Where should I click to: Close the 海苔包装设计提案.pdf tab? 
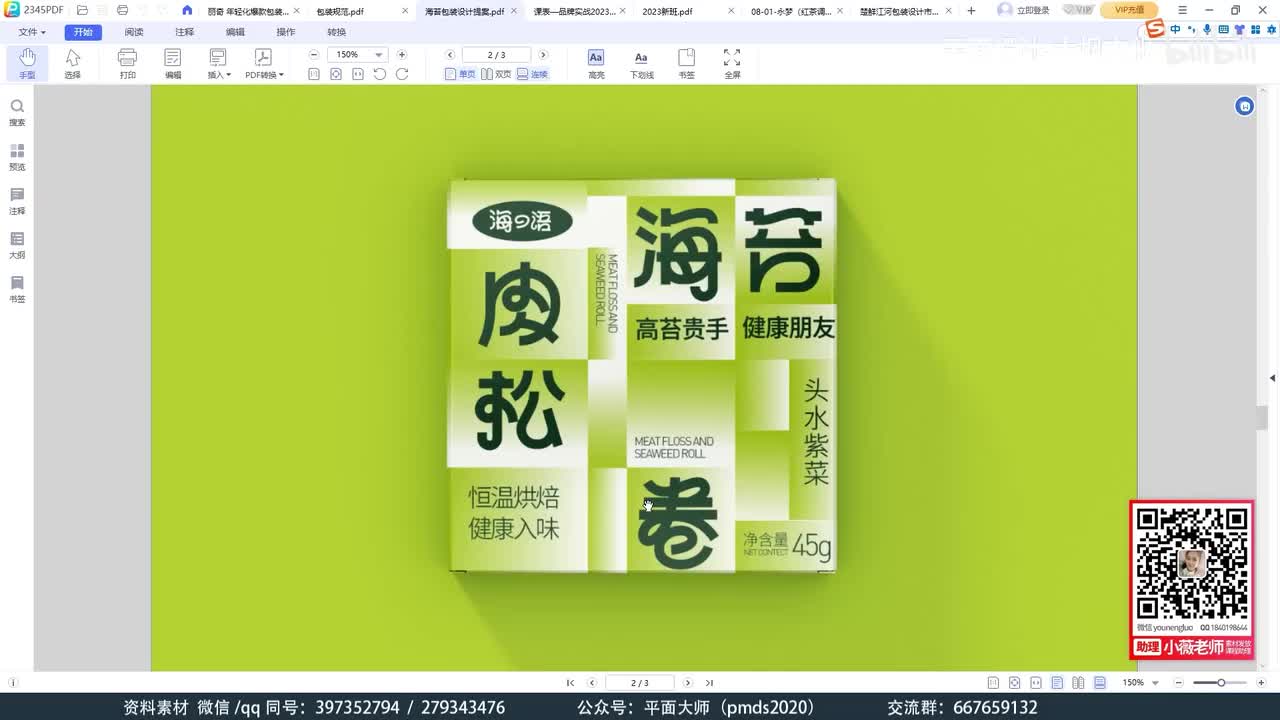pyautogui.click(x=513, y=11)
